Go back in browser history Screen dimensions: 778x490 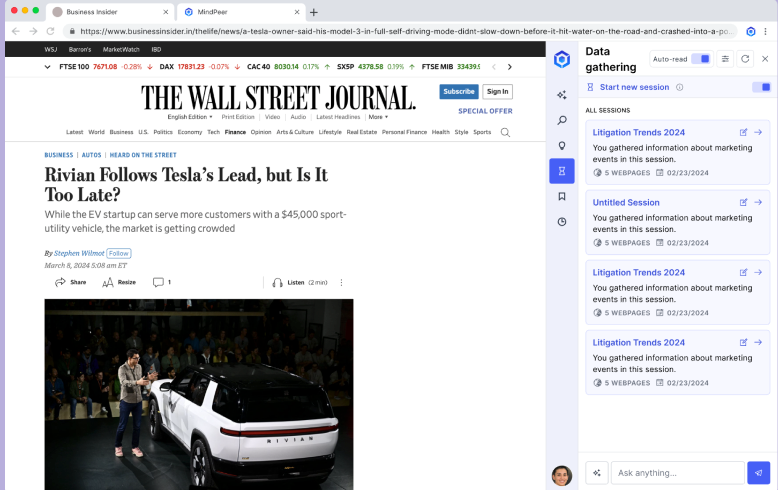[x=16, y=31]
